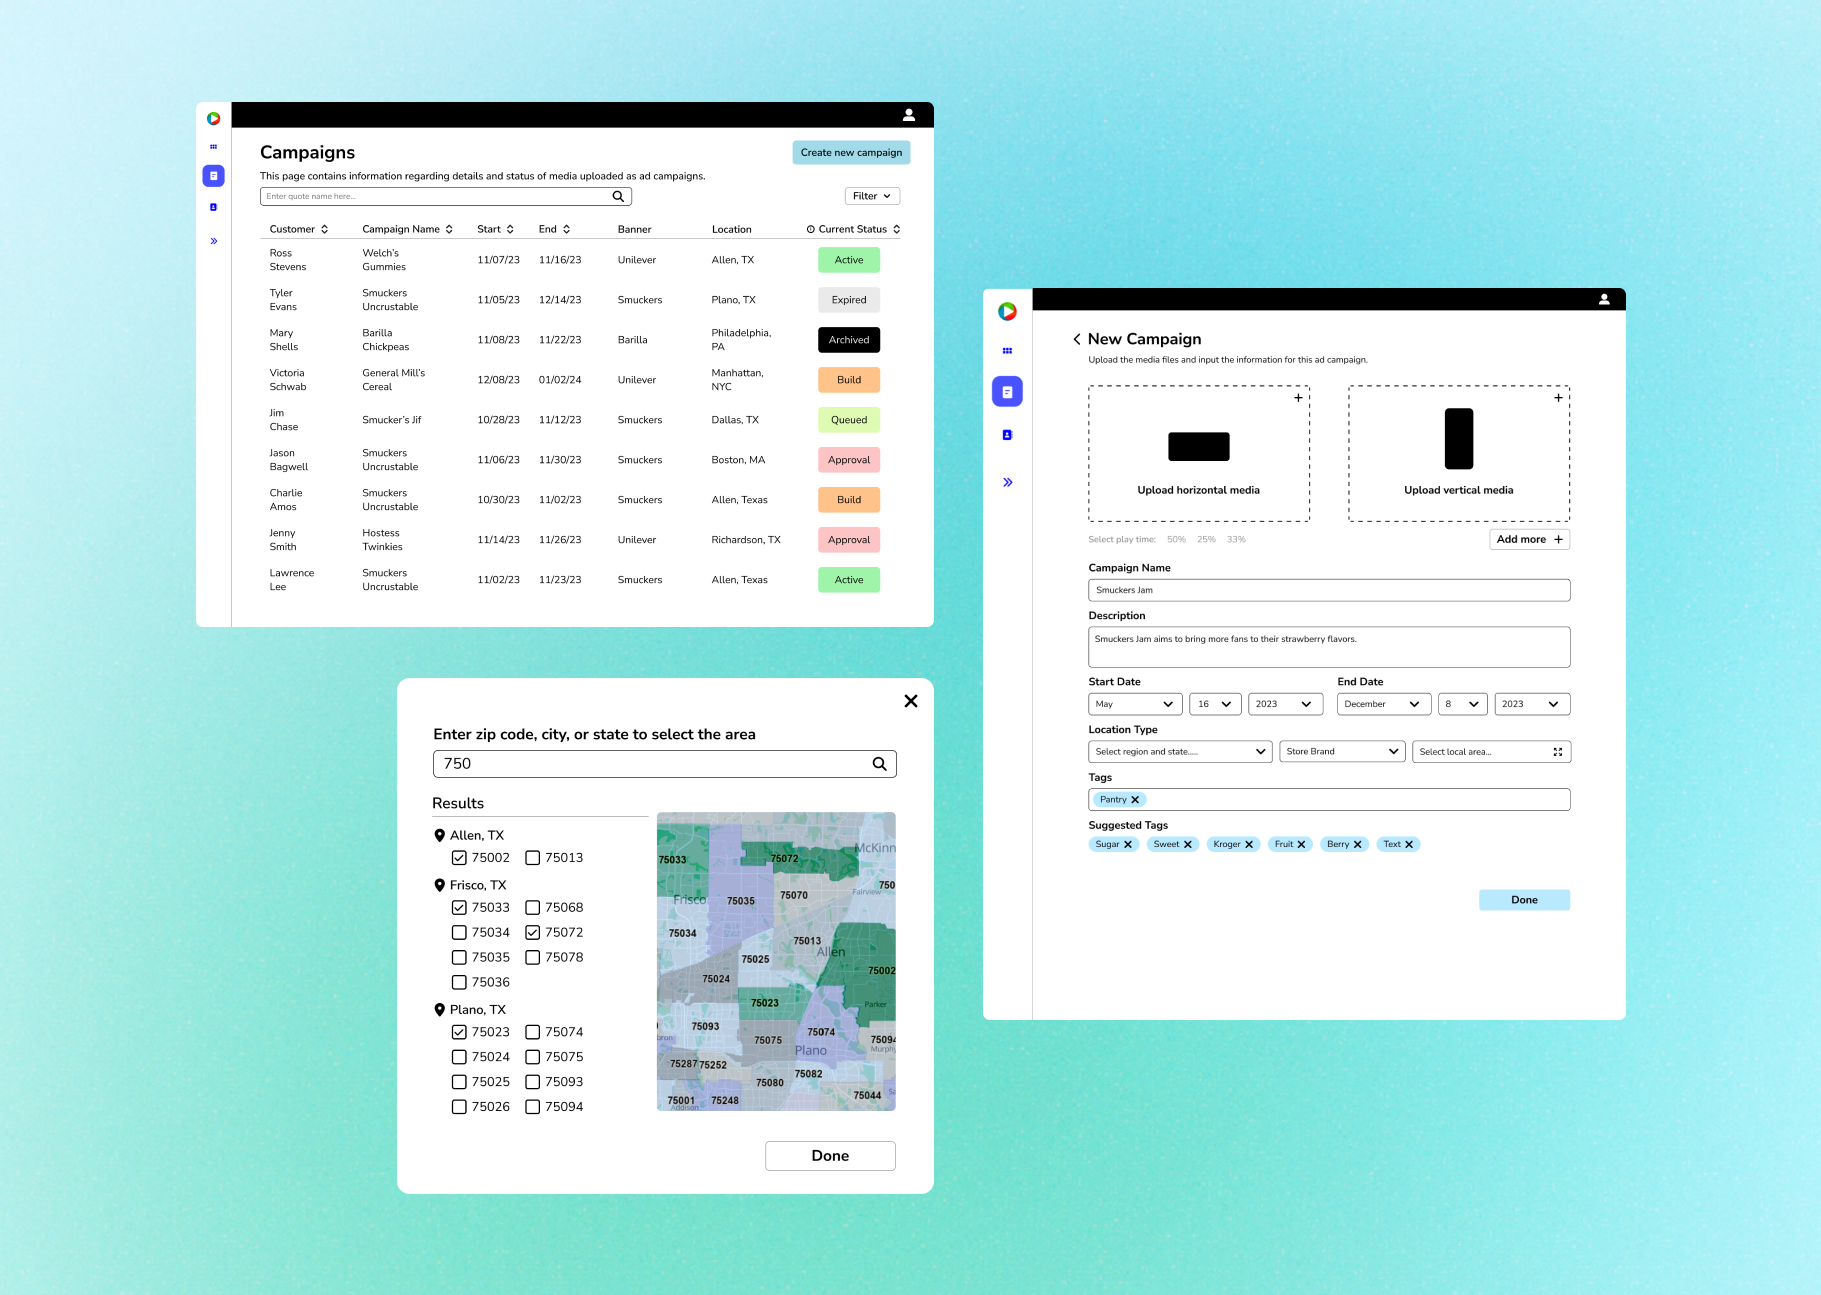The width and height of the screenshot is (1821, 1295).
Task: Check zip code 75068 under Frisco
Action: pos(533,908)
